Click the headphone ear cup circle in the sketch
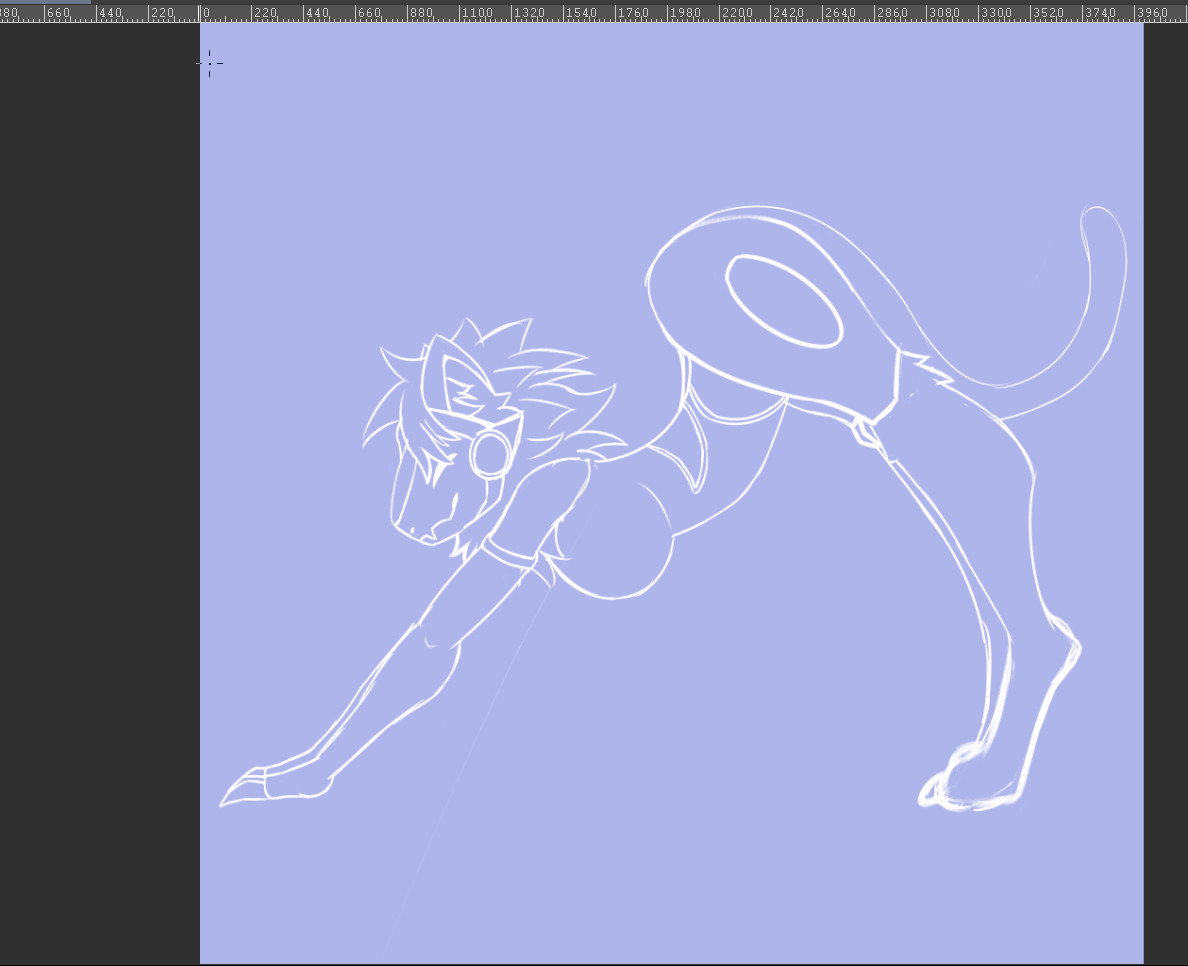The height and width of the screenshot is (966, 1188). tap(490, 453)
